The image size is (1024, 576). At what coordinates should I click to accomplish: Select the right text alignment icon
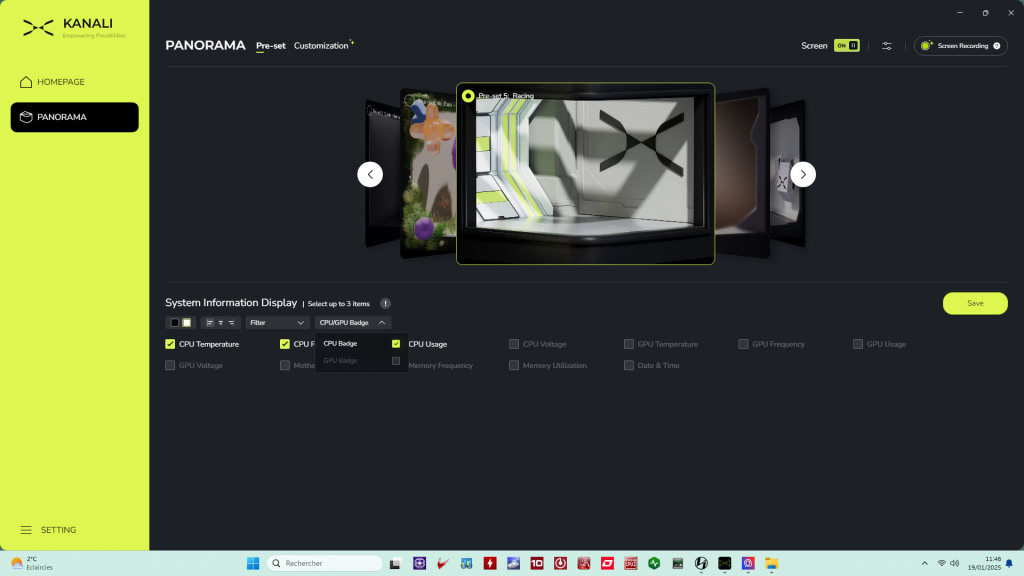point(232,323)
